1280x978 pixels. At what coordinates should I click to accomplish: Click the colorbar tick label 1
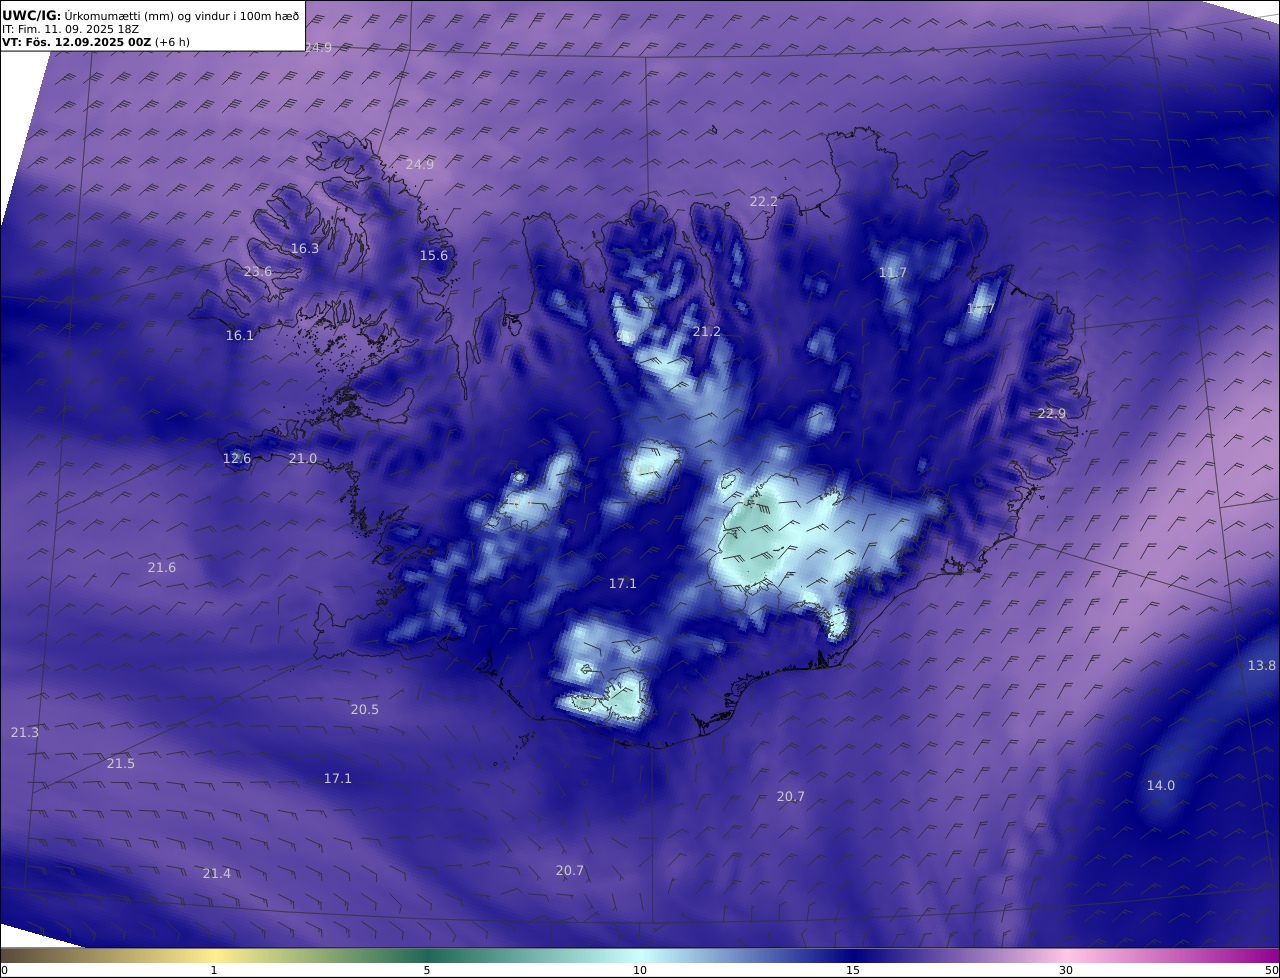pos(213,970)
